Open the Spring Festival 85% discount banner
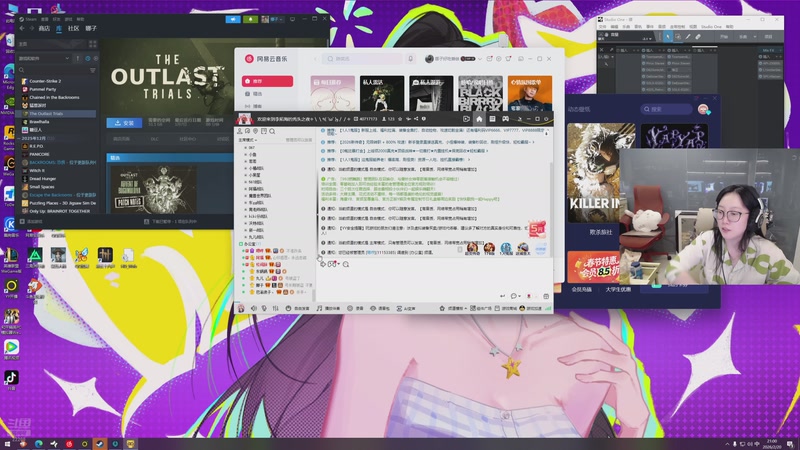This screenshot has height=450, width=800. (594, 266)
